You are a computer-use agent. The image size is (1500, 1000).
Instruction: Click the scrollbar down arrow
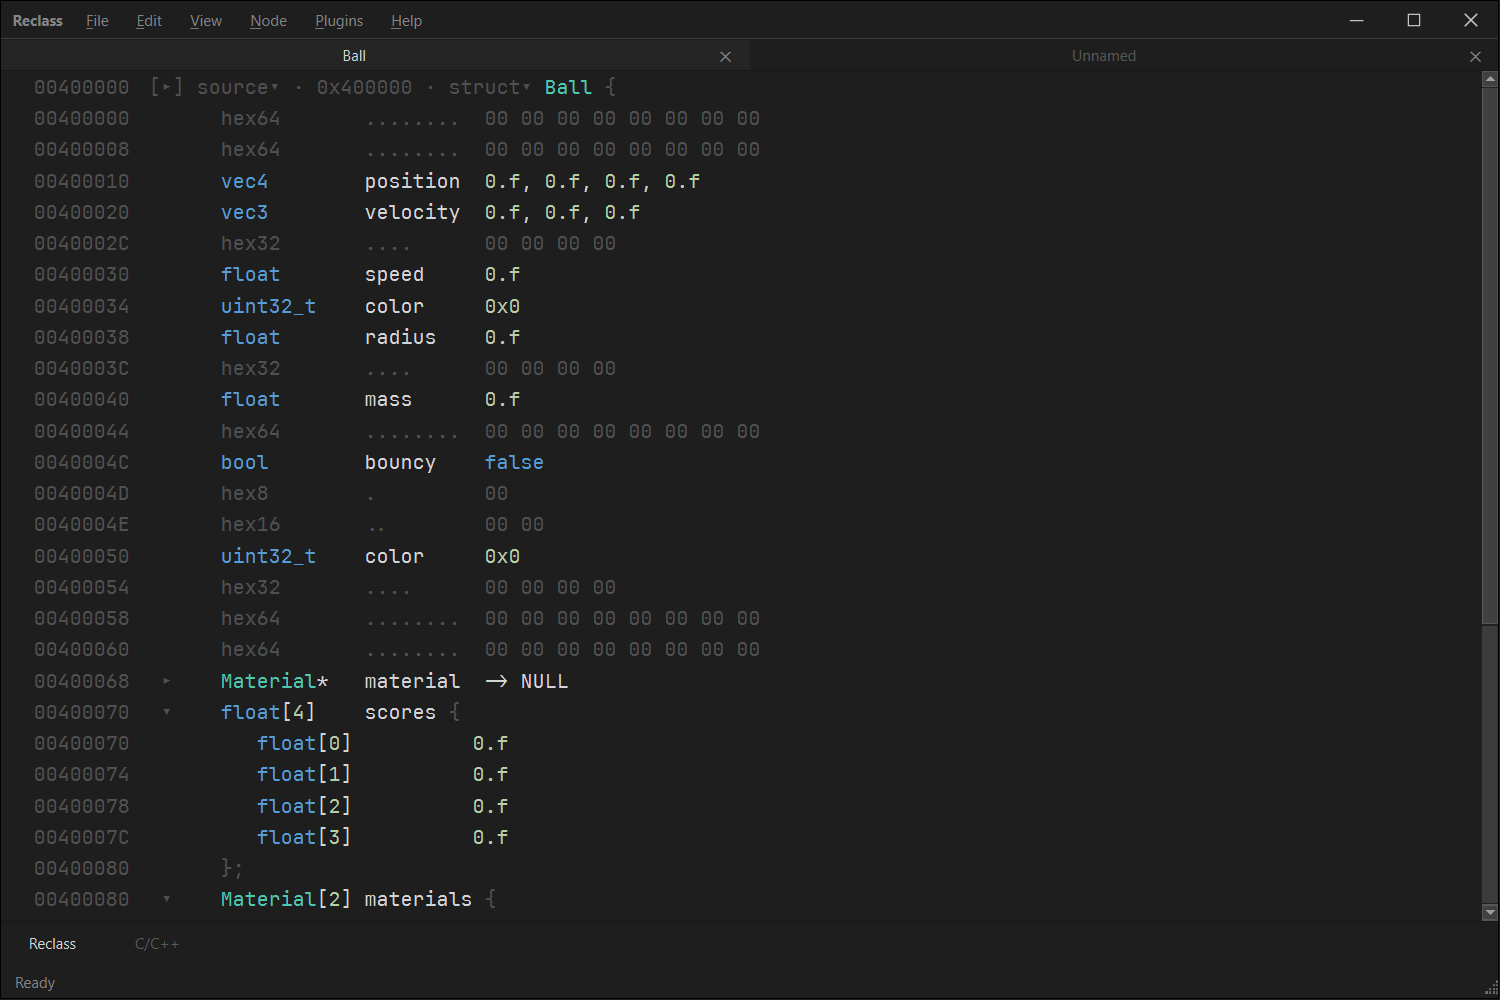click(1490, 912)
